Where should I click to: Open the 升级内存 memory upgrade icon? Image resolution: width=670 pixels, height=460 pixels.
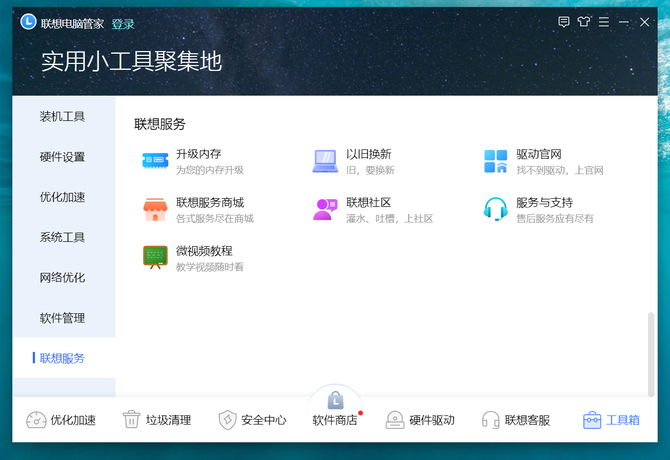pyautogui.click(x=155, y=160)
